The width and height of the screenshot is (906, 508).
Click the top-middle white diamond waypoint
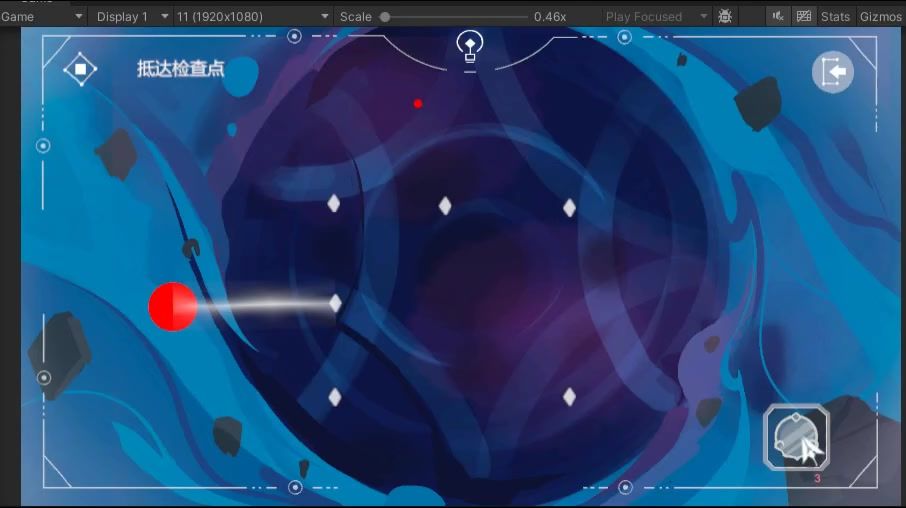coord(445,206)
